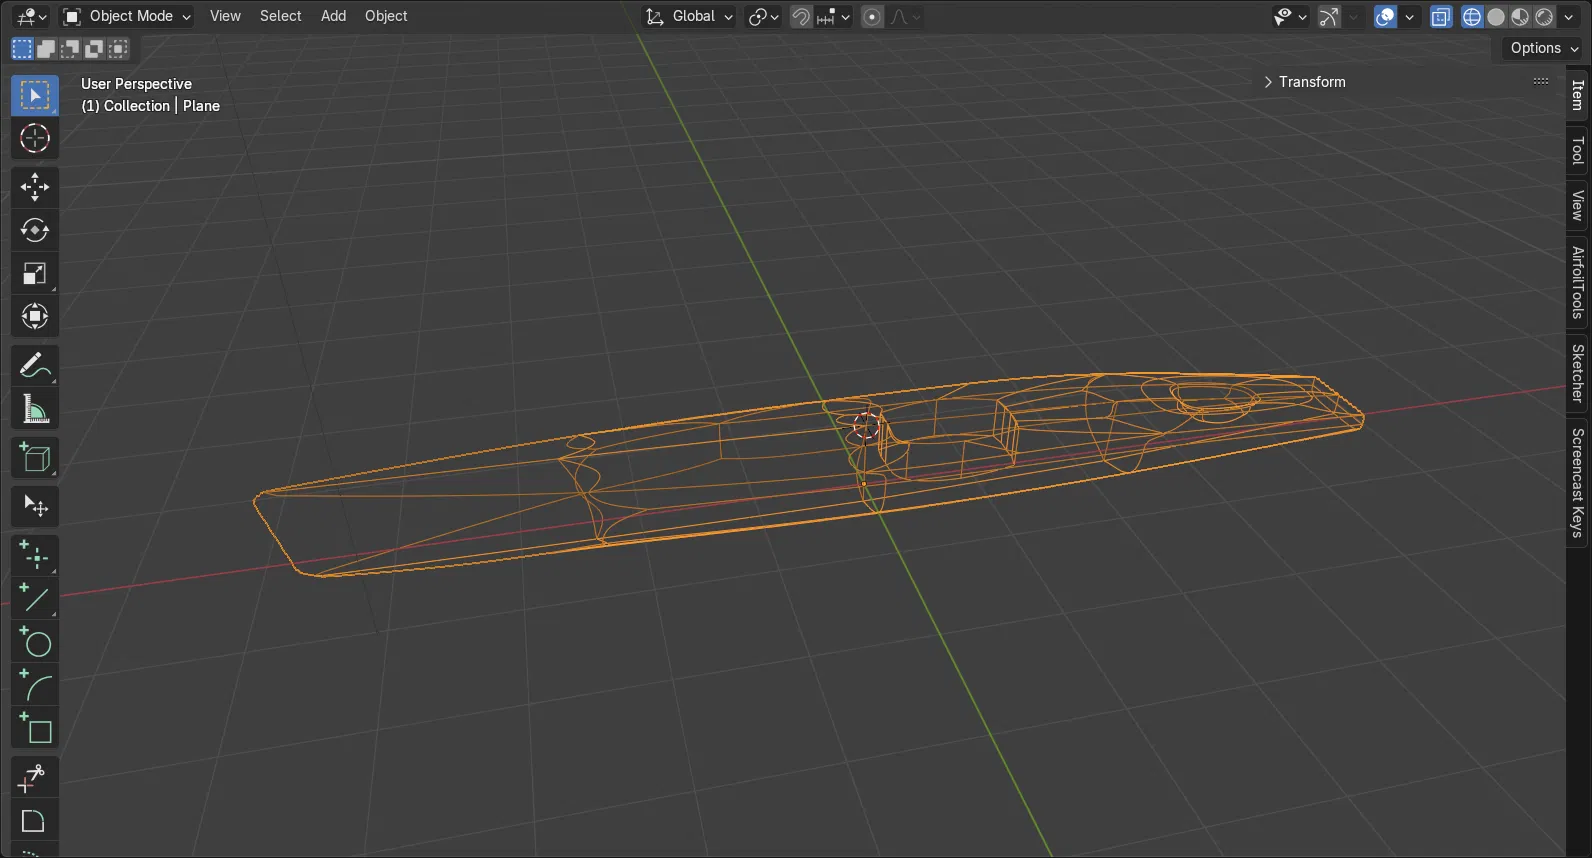Click the User Perspective label
Screen dimensions: 1592x858
click(x=136, y=84)
